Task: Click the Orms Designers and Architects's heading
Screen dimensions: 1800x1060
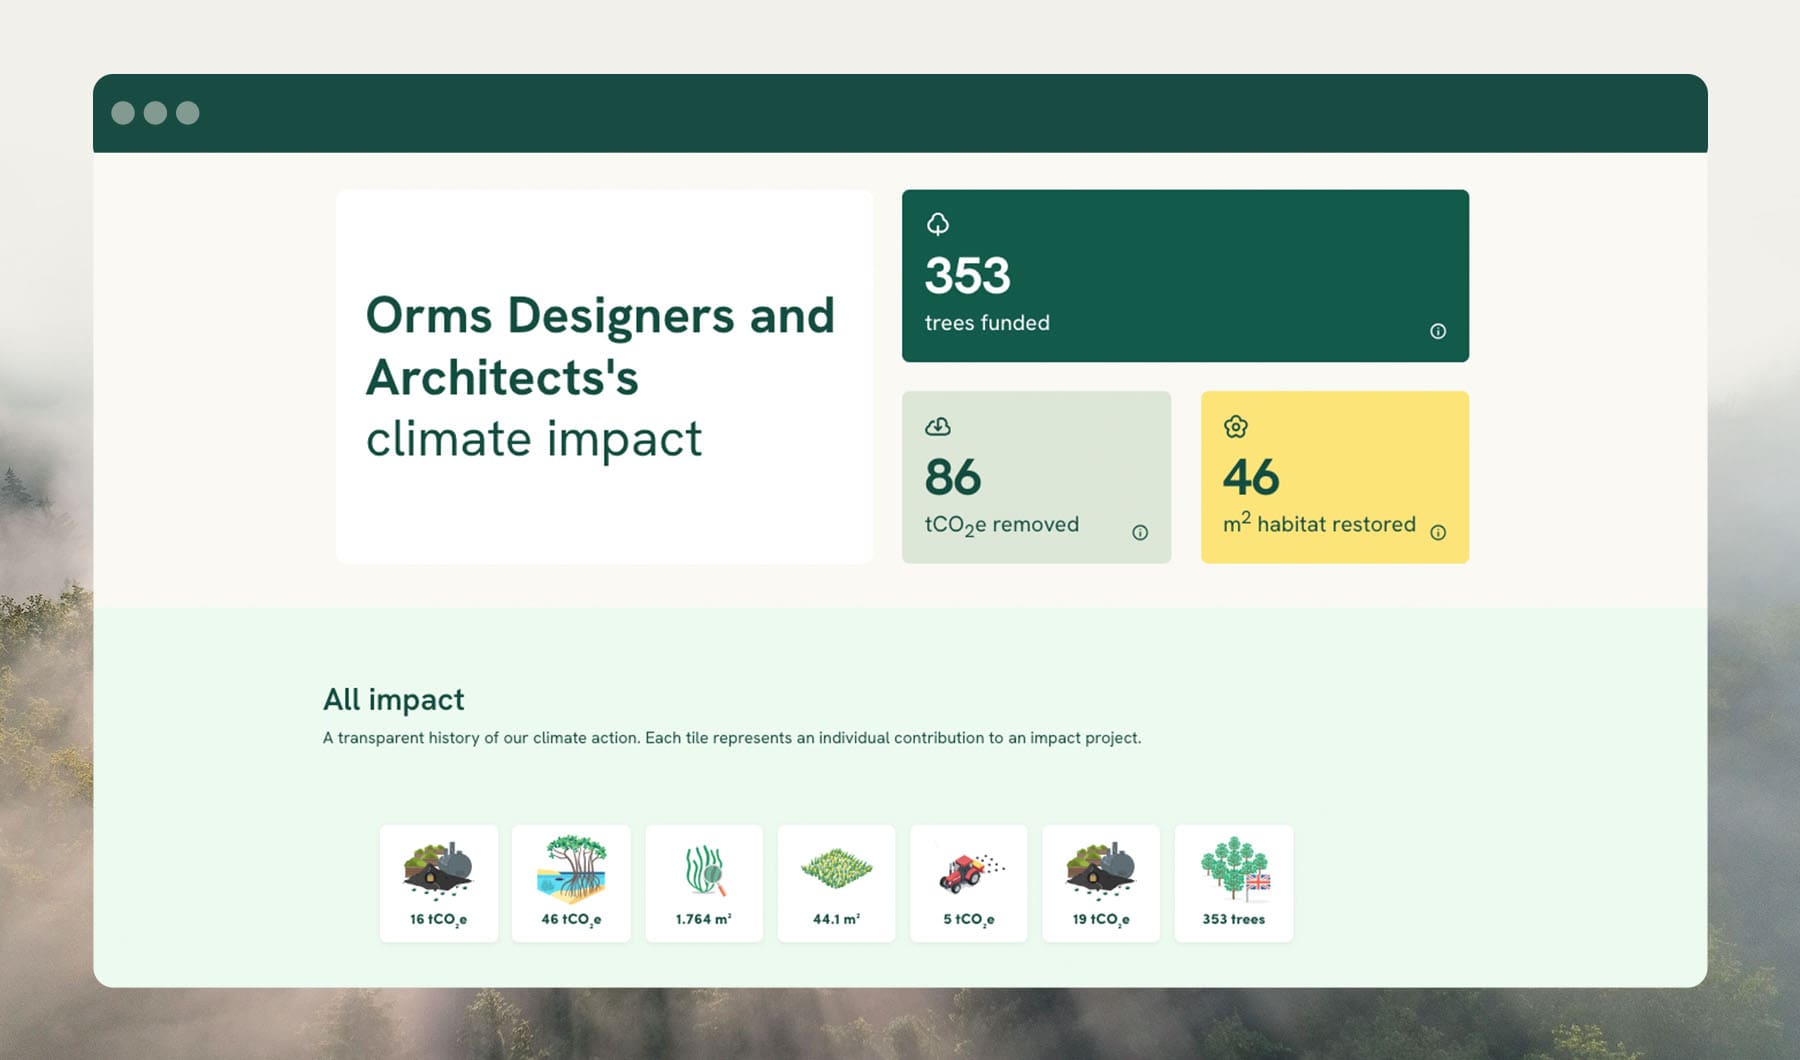Action: (600, 346)
